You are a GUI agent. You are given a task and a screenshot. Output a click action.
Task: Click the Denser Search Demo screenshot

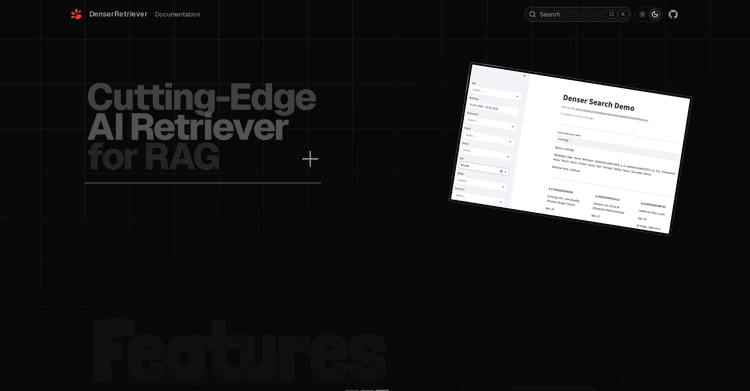pos(571,148)
